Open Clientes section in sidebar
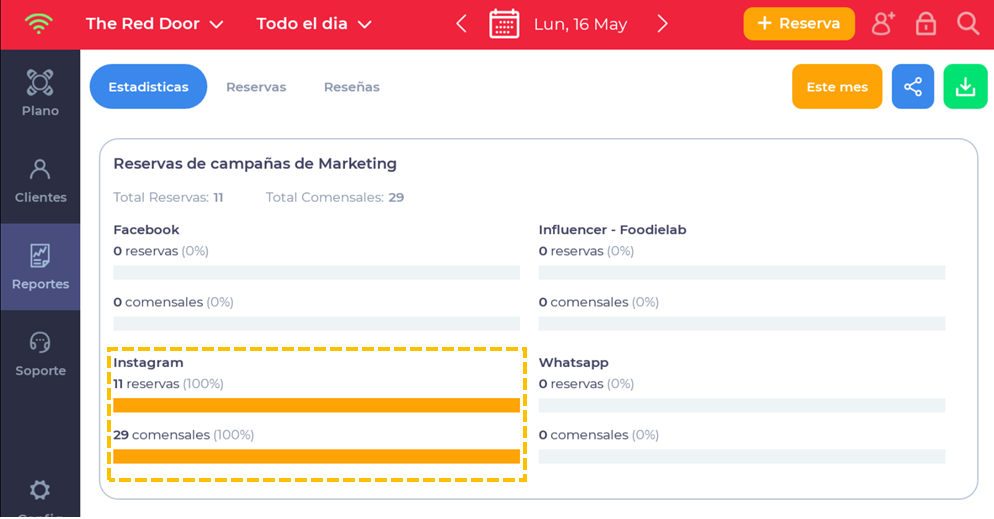The image size is (994, 519). point(40,180)
